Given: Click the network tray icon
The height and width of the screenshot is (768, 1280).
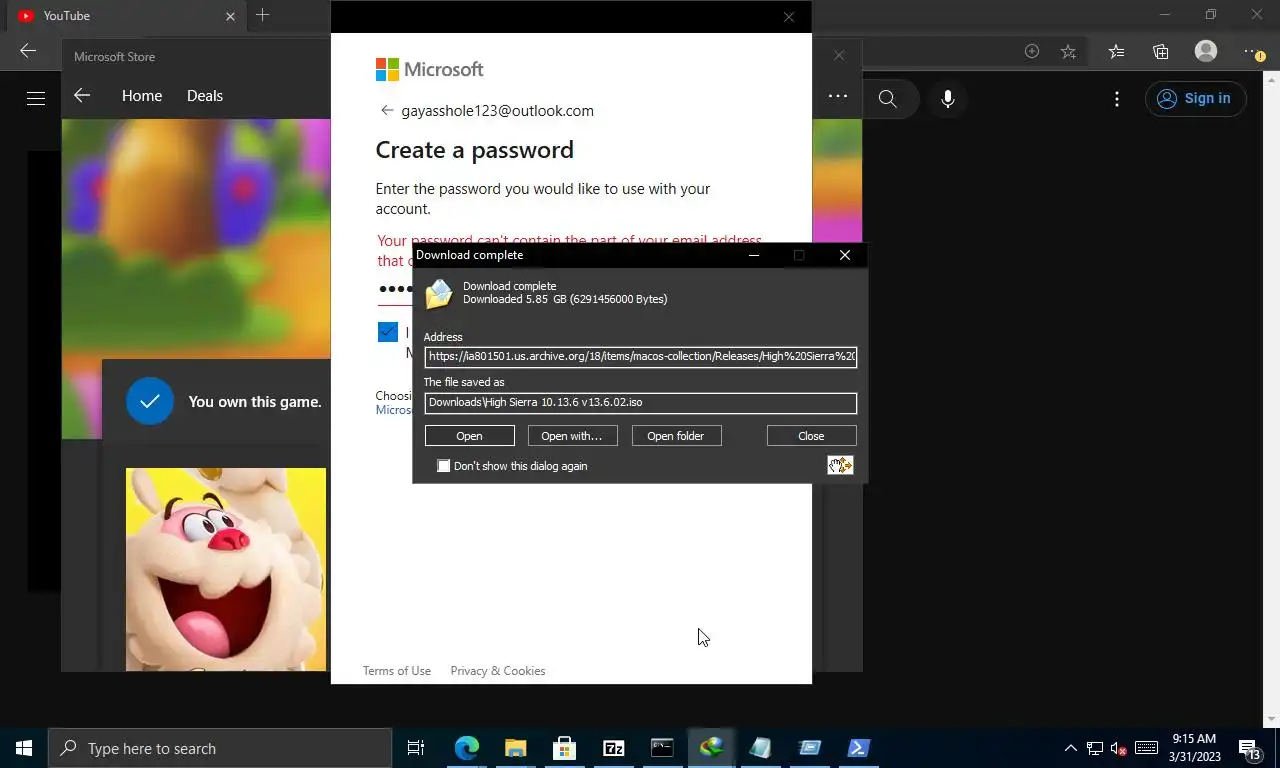Looking at the screenshot, I should click(1095, 748).
